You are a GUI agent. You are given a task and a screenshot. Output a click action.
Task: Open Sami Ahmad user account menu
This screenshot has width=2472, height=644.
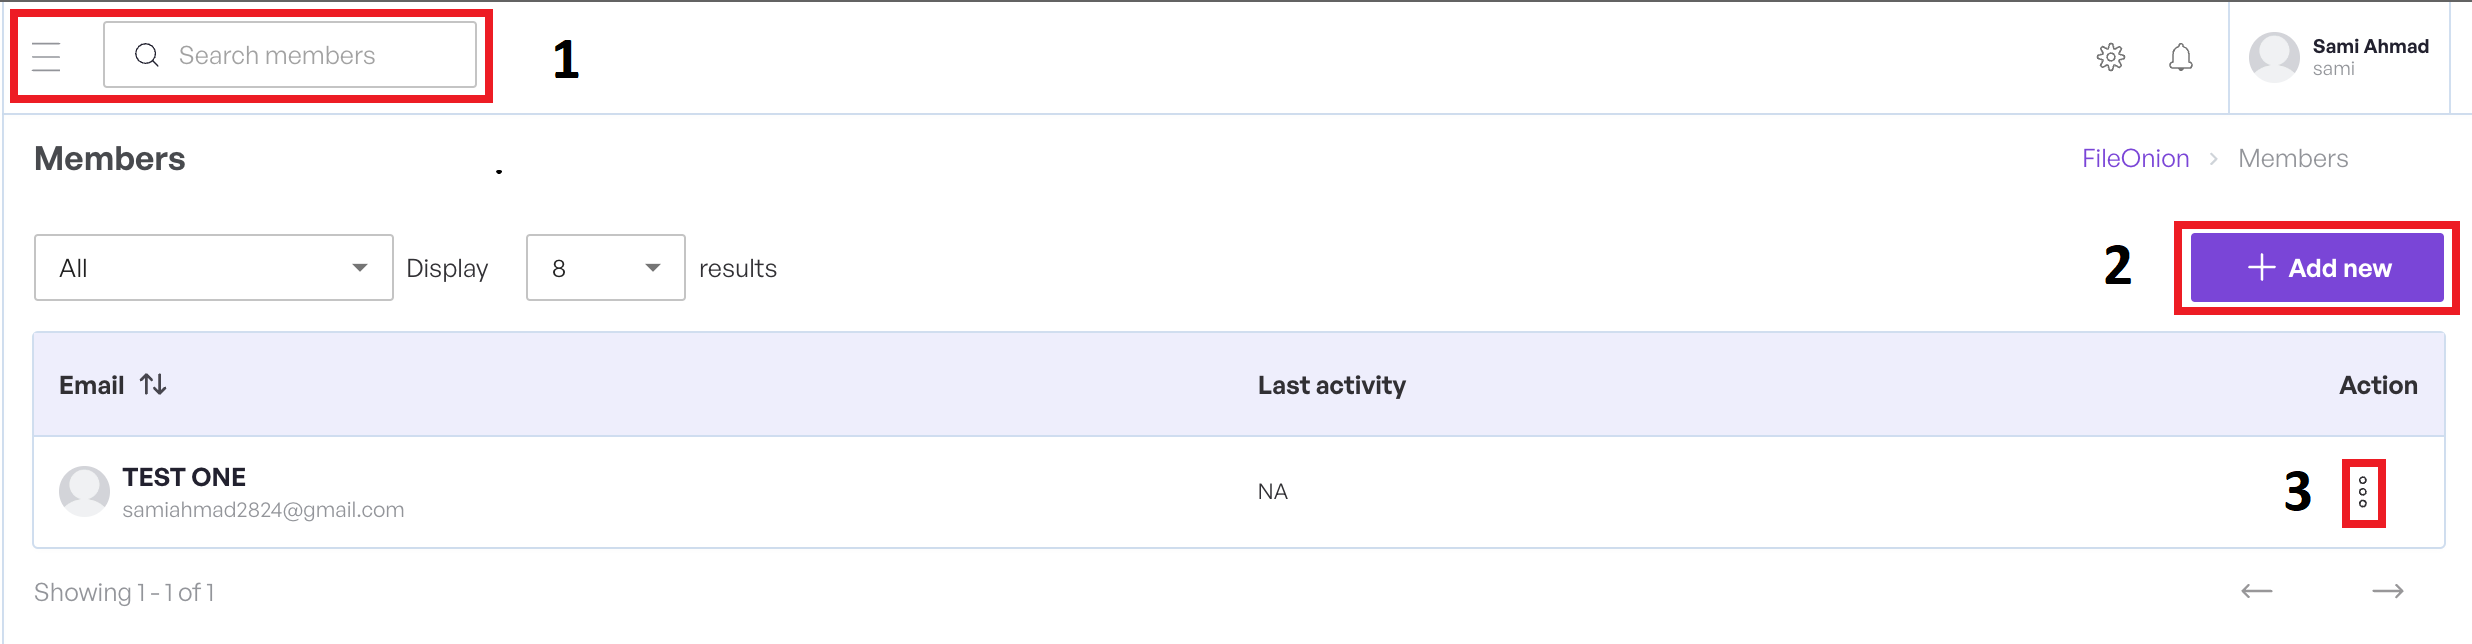(2370, 57)
